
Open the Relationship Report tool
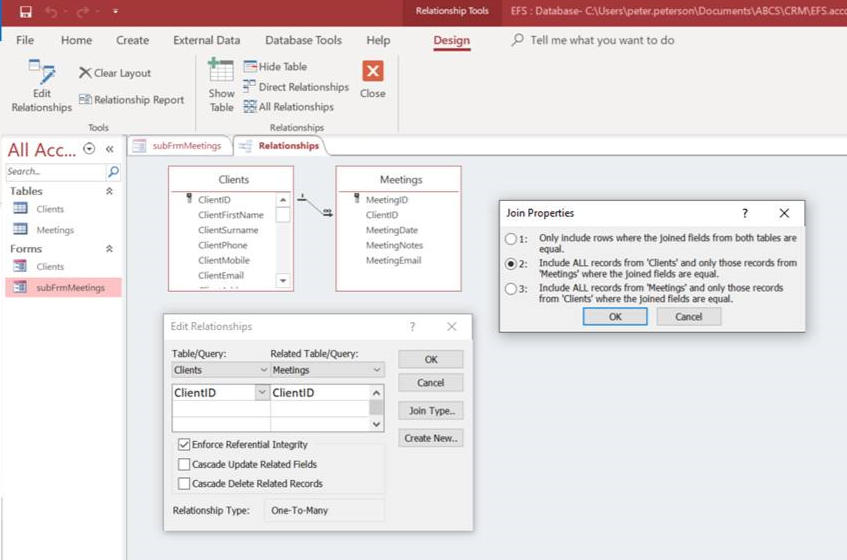pyautogui.click(x=131, y=100)
